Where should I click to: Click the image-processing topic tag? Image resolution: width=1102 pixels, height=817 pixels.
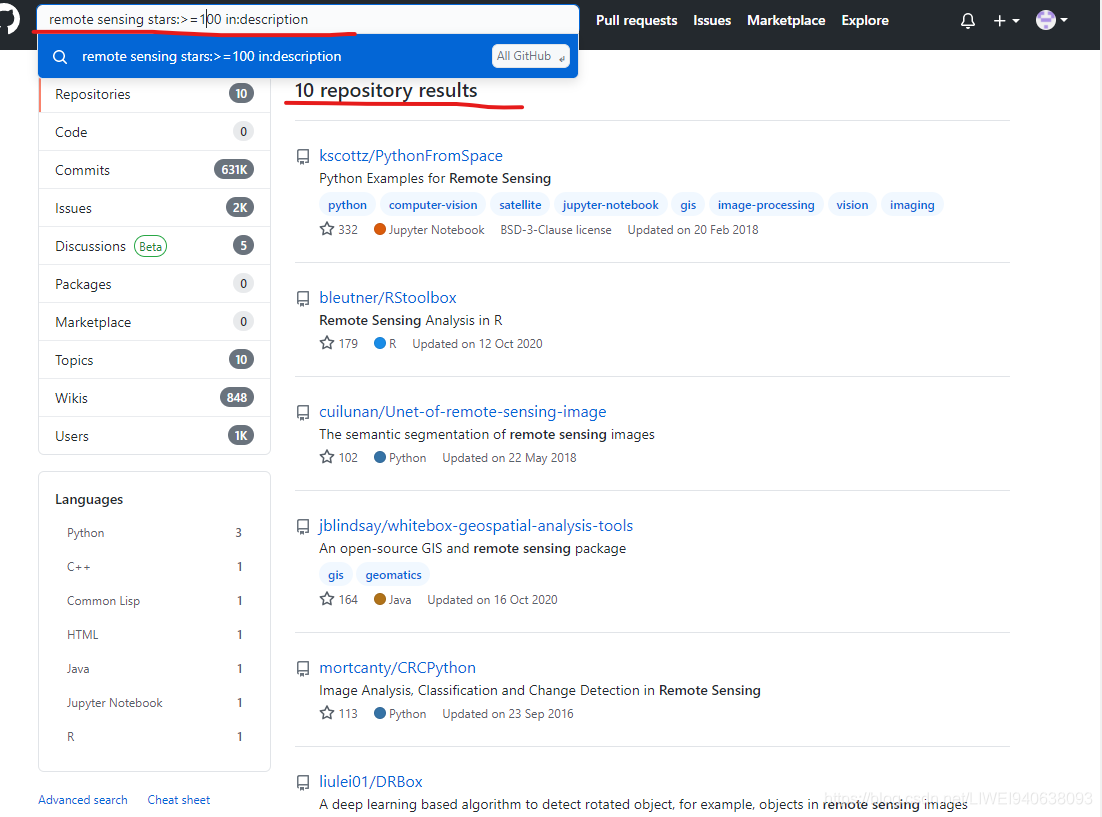click(766, 205)
